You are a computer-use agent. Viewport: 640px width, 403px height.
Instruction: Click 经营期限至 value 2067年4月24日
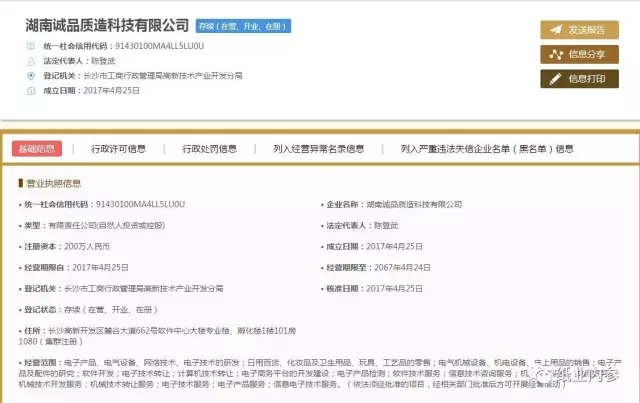coord(402,267)
